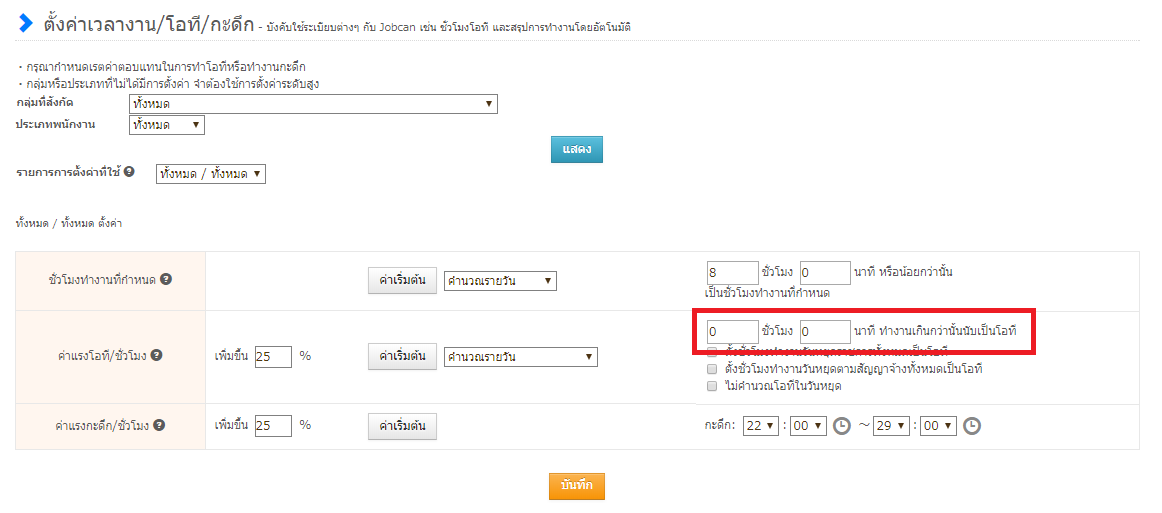
Task: Click clock icon after night-shift end time
Action: [971, 426]
